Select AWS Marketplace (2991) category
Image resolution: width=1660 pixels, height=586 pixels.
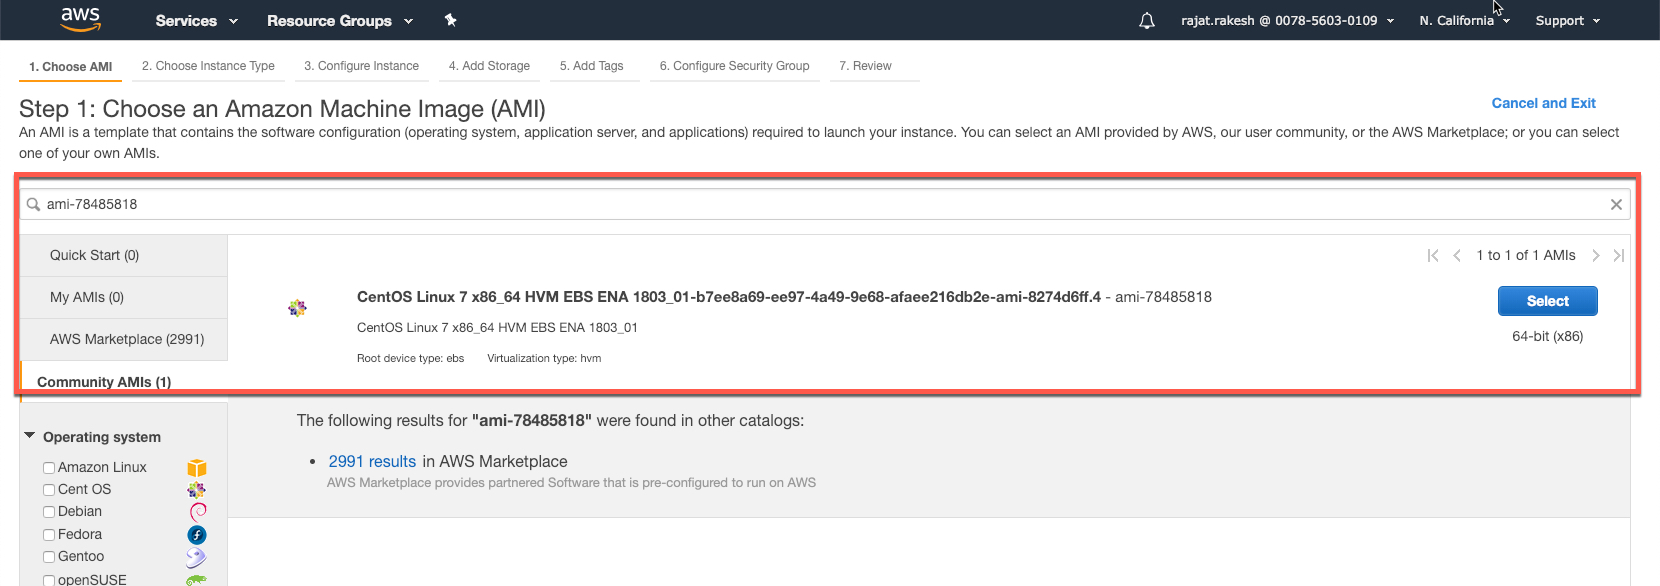[124, 340]
